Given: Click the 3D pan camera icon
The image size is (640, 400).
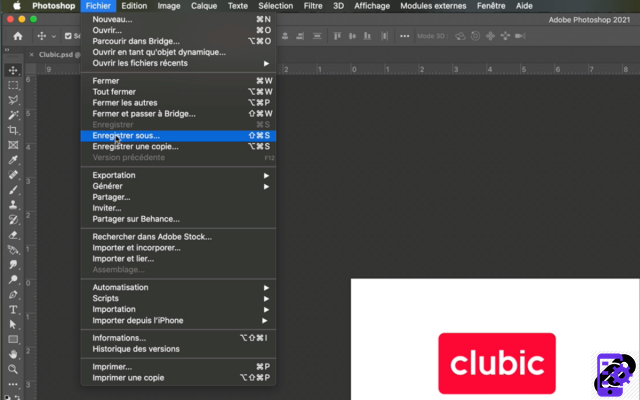Looking at the screenshot, I should point(490,36).
